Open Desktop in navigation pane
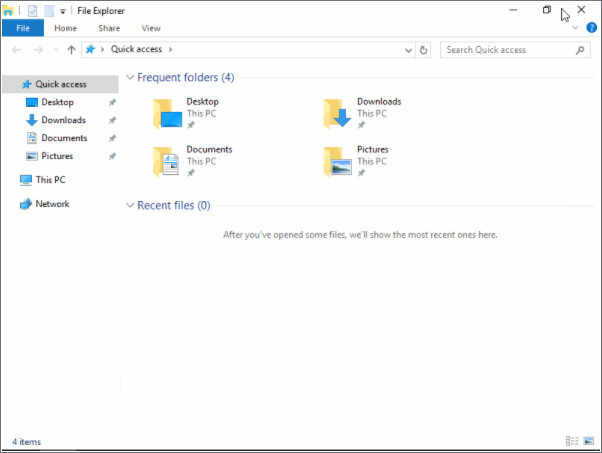This screenshot has height=453, width=602. [x=57, y=102]
